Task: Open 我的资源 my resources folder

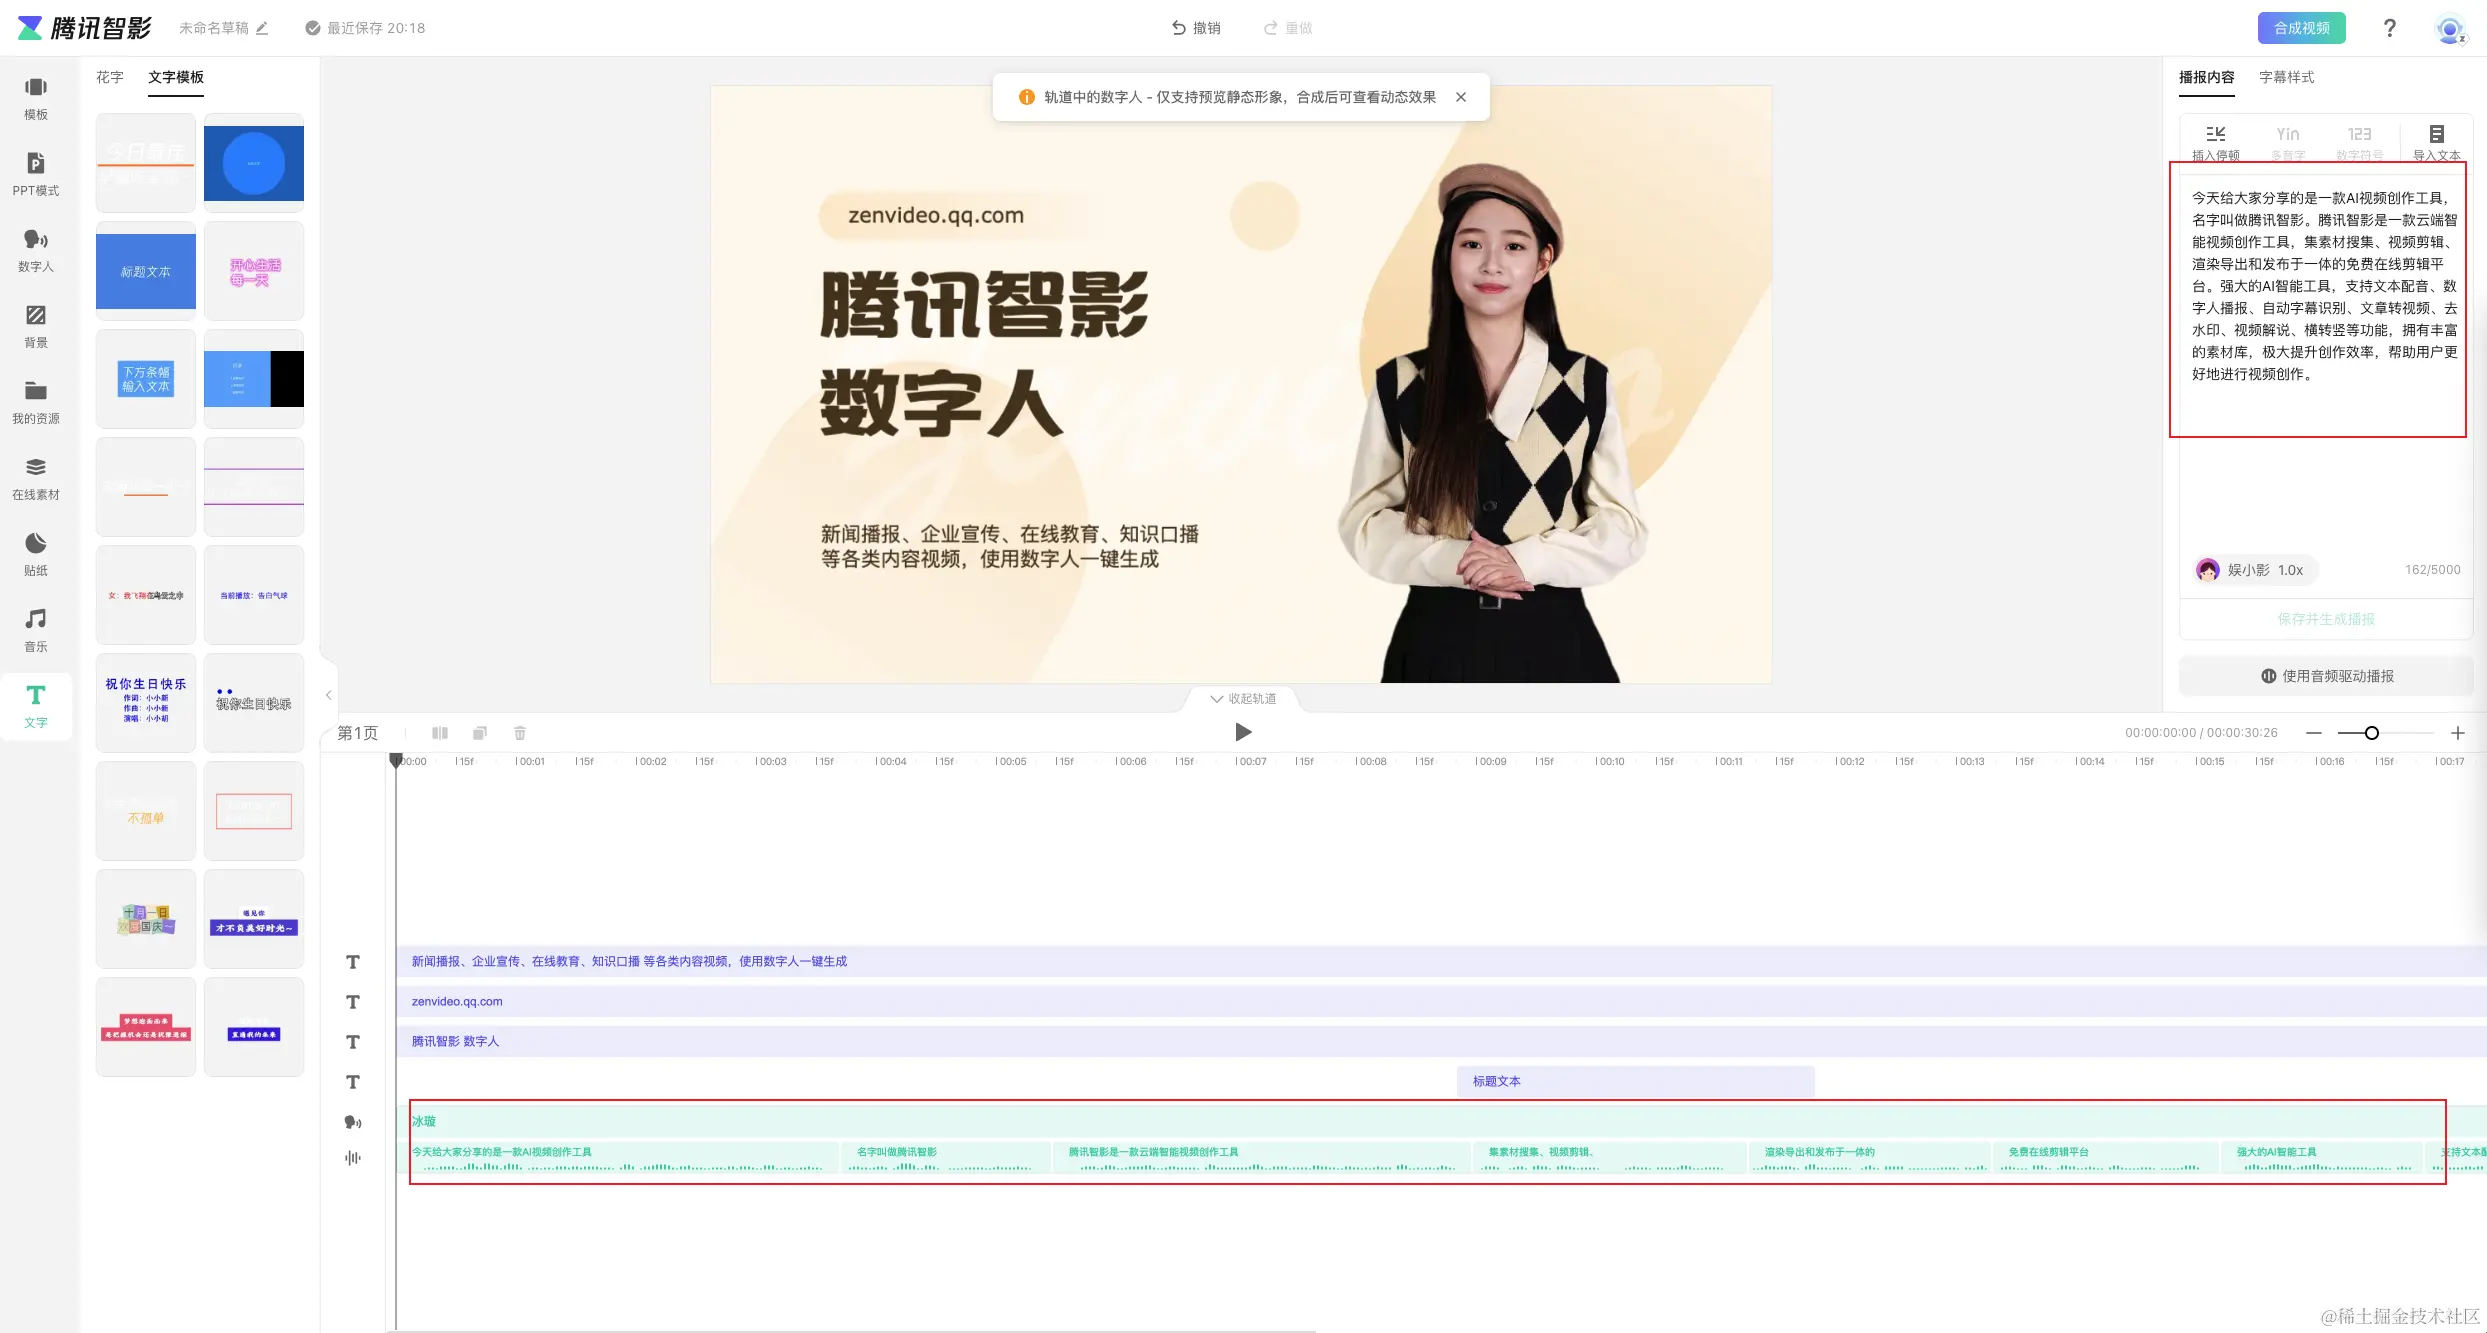Action: point(36,403)
